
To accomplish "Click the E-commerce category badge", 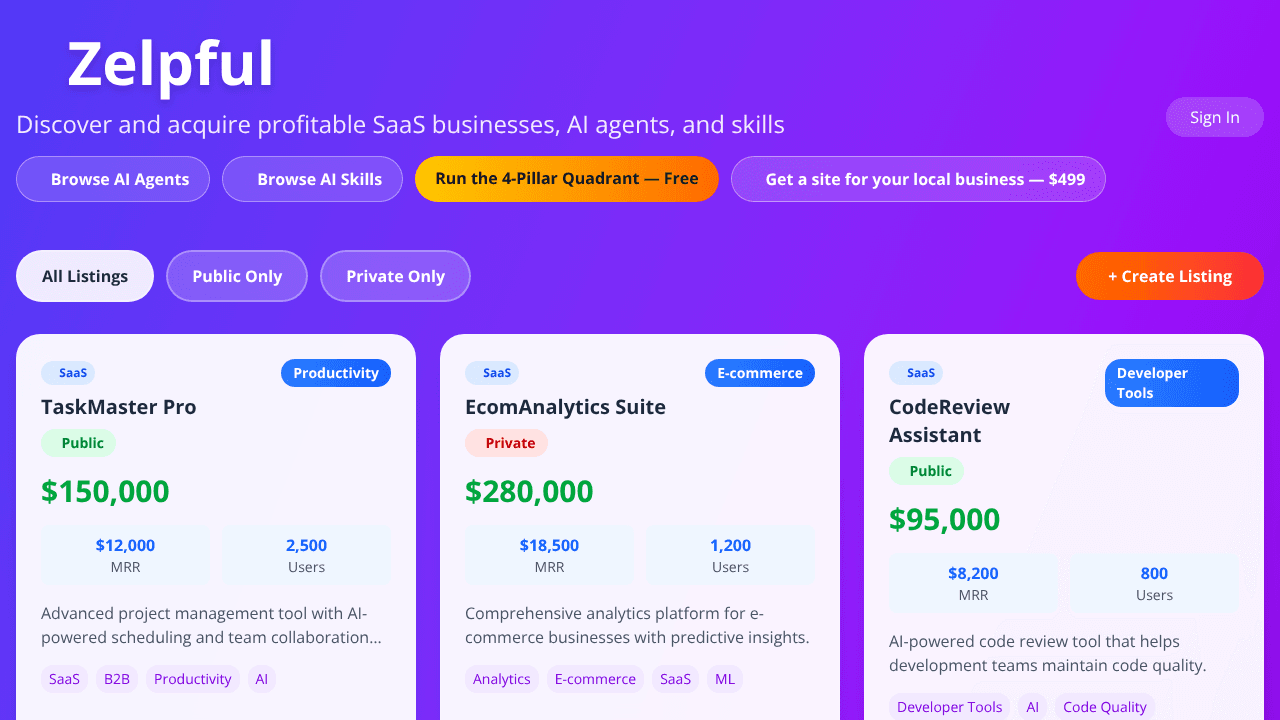I will (x=760, y=373).
